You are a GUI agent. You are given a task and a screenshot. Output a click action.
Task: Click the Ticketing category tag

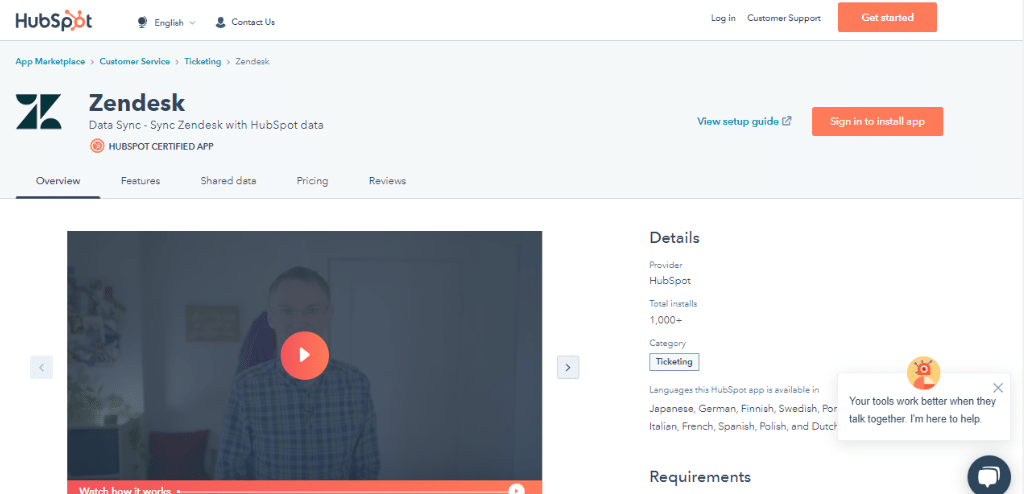[x=674, y=361]
